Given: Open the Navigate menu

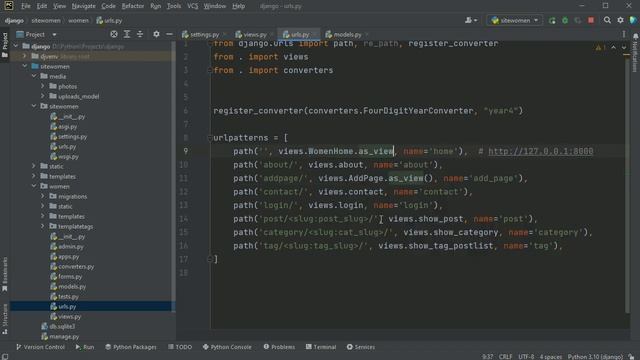Looking at the screenshot, I should tap(83, 6).
